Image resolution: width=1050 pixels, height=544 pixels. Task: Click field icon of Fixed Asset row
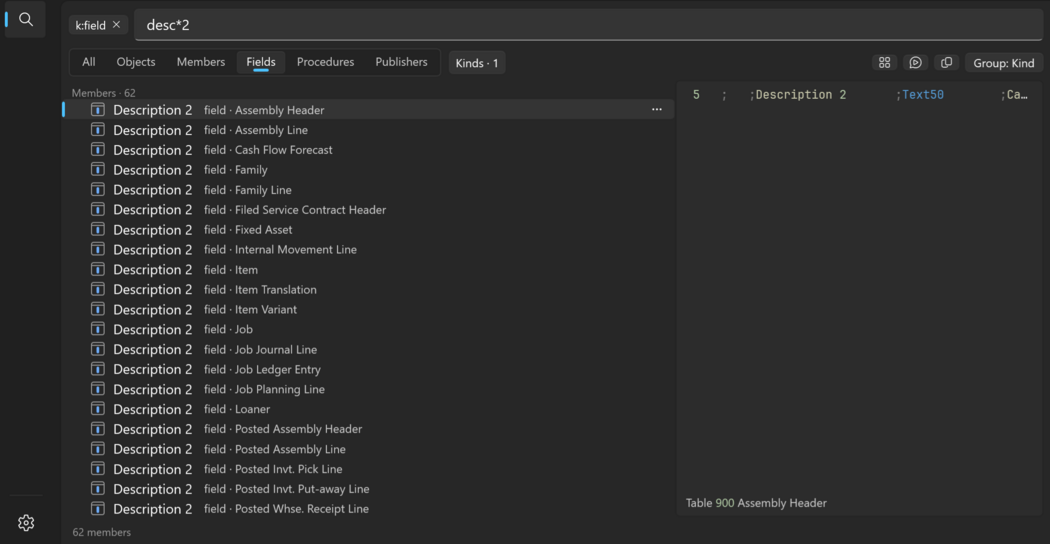[x=98, y=229]
